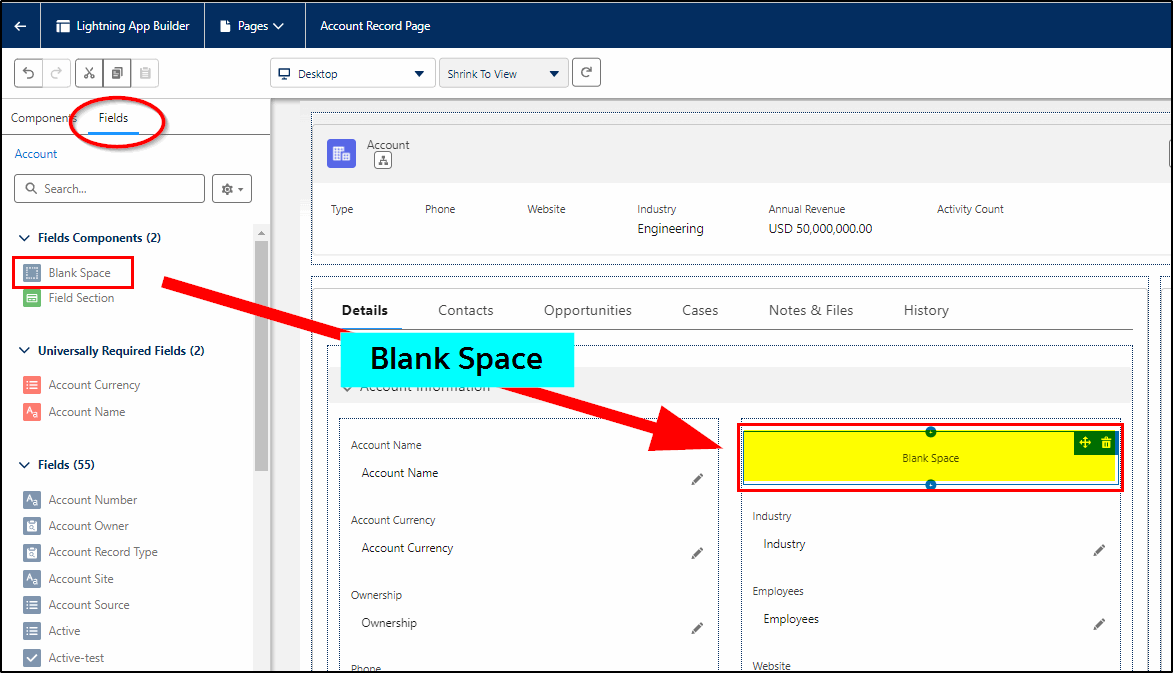Click the field Search input box

tap(109, 189)
